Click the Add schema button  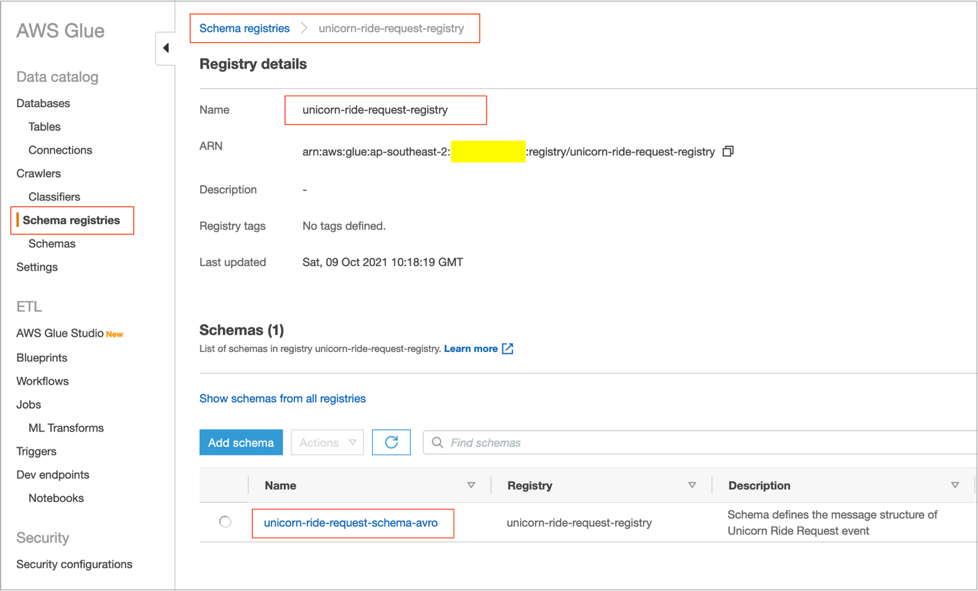(241, 443)
